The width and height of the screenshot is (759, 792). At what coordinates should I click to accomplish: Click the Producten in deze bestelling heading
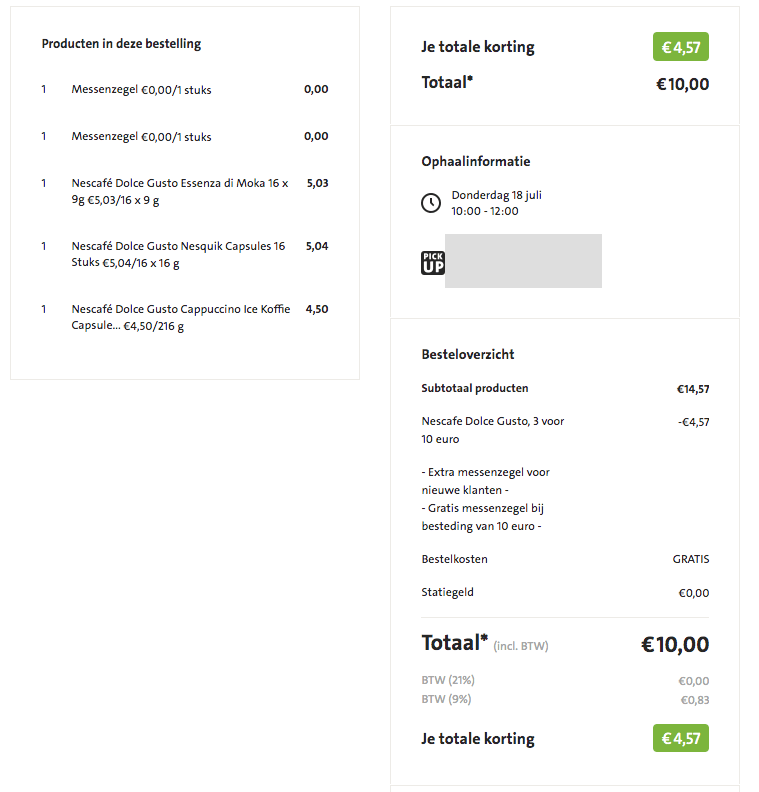coord(121,44)
